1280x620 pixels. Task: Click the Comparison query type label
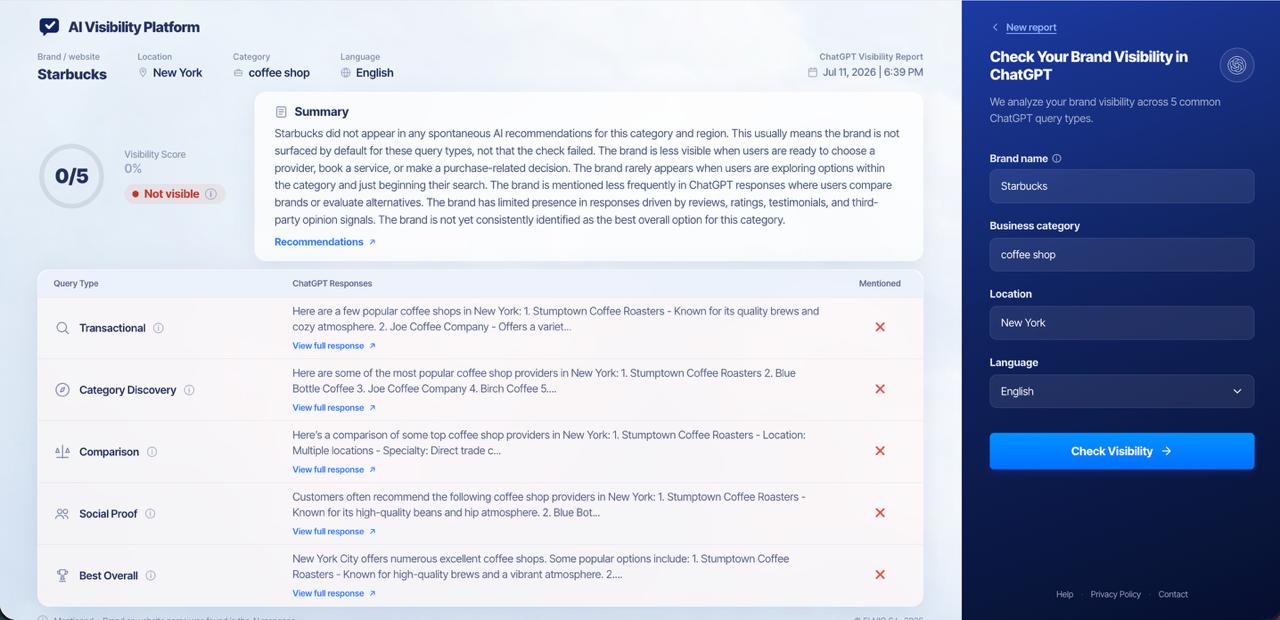coord(109,452)
